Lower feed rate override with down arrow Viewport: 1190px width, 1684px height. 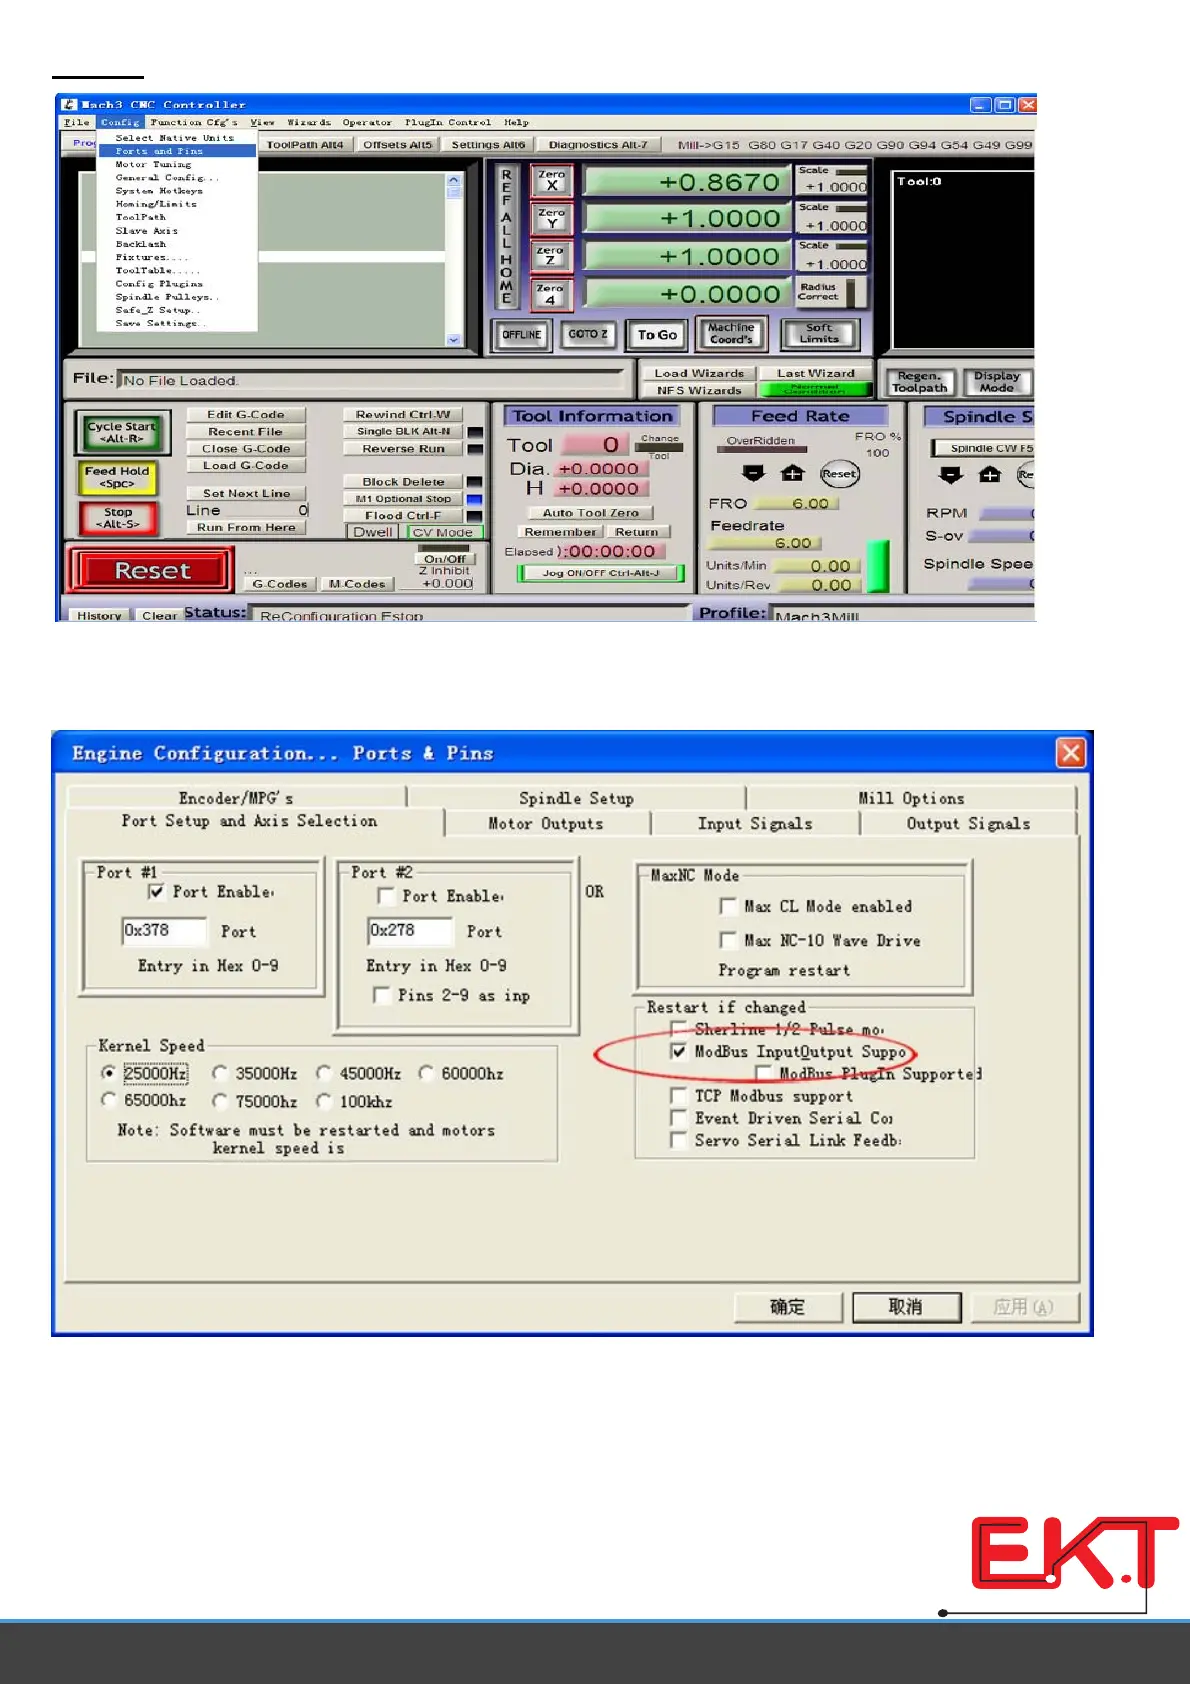point(754,473)
